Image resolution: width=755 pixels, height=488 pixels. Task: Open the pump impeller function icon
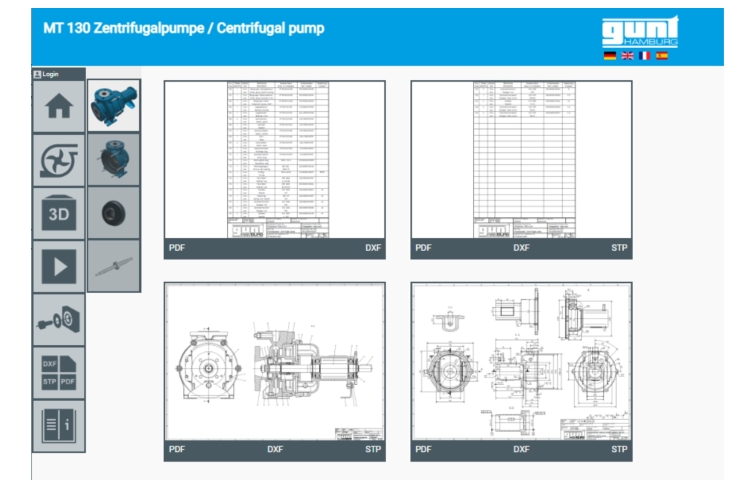tap(59, 160)
